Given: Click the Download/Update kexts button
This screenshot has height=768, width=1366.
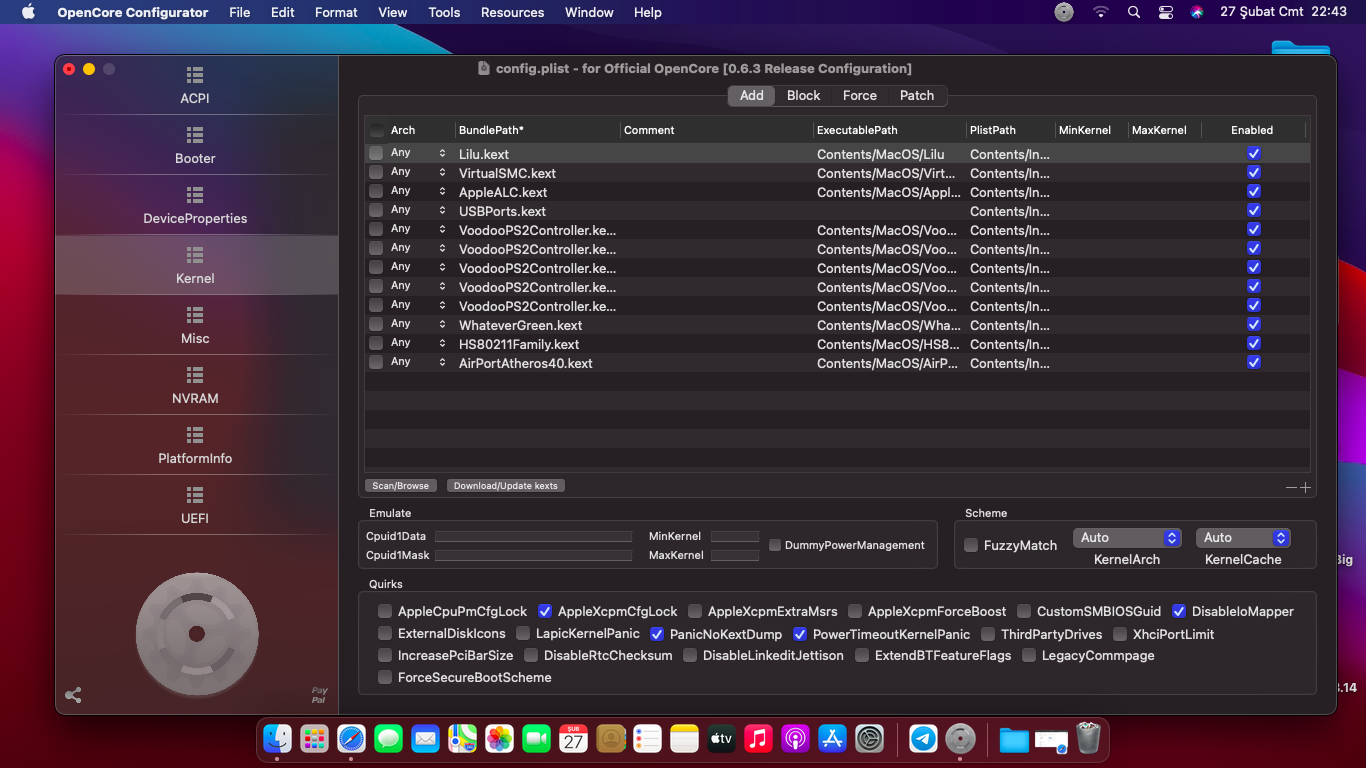Looking at the screenshot, I should [x=505, y=486].
